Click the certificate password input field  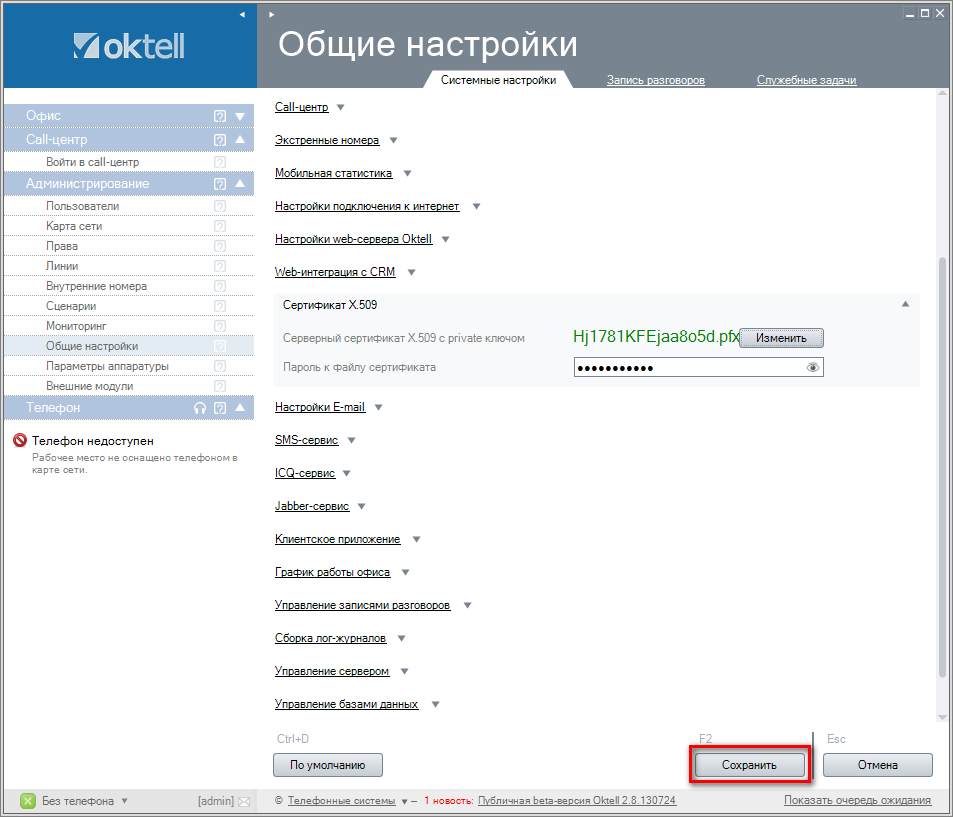click(688, 368)
